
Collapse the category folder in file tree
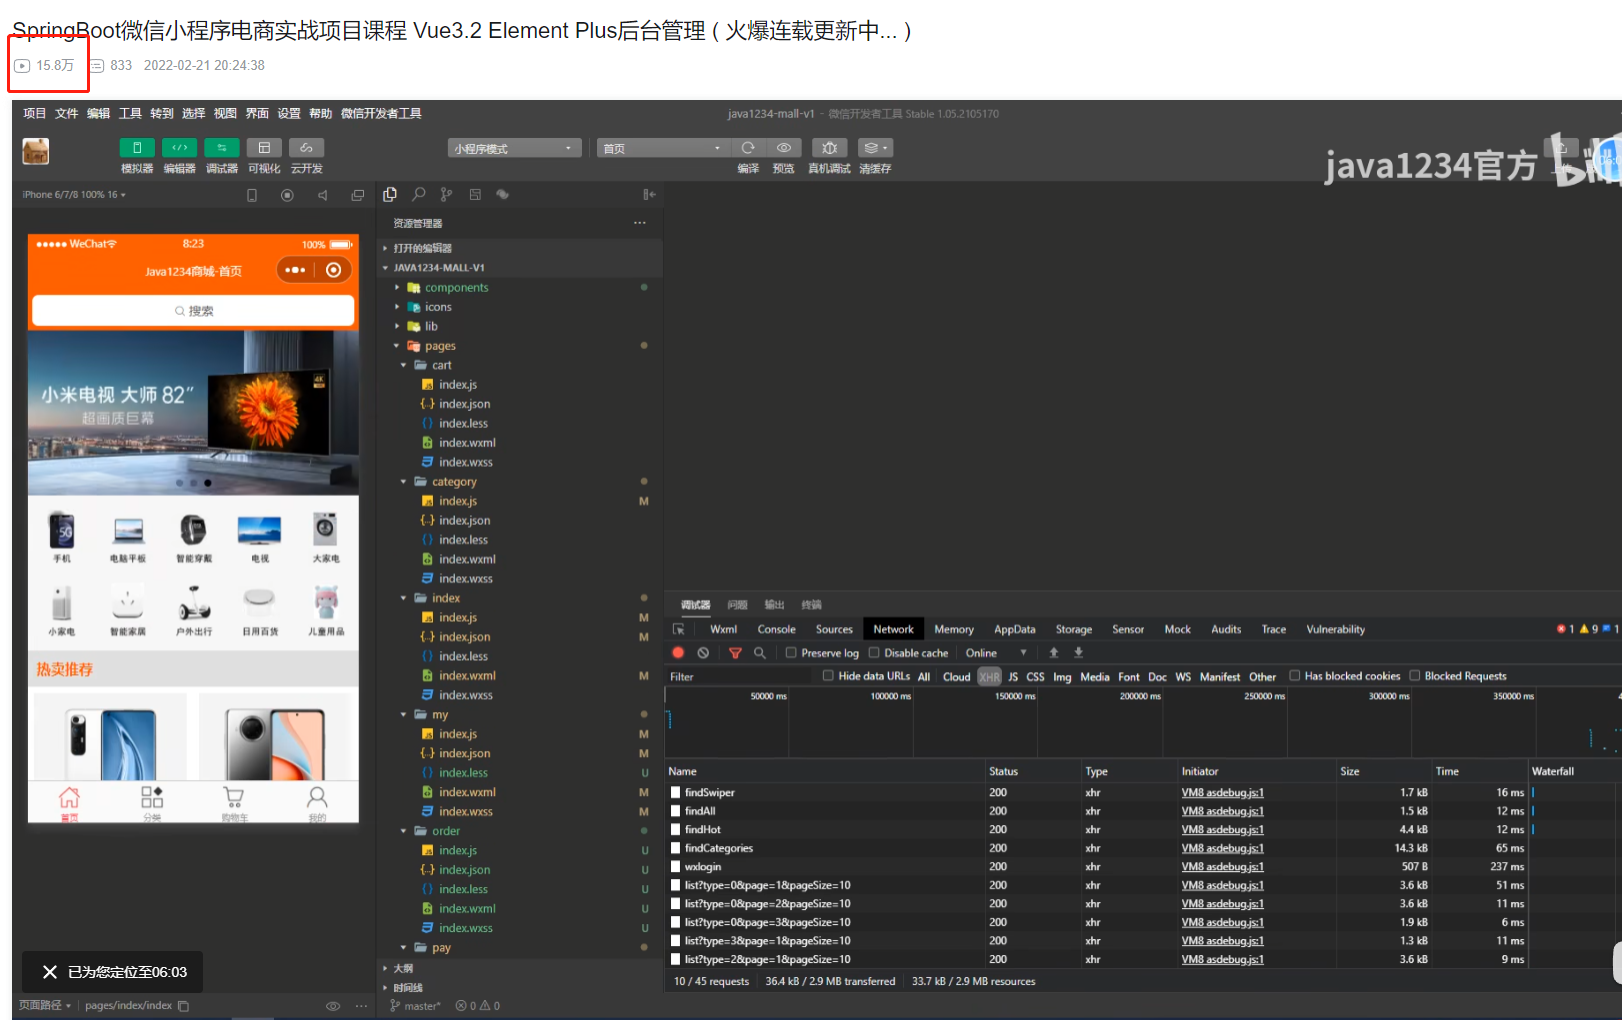[x=404, y=482]
